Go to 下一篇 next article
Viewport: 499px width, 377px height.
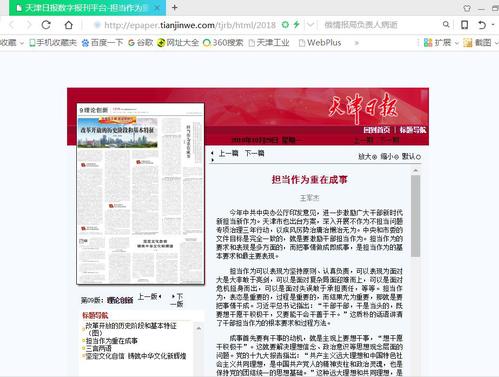click(254, 153)
